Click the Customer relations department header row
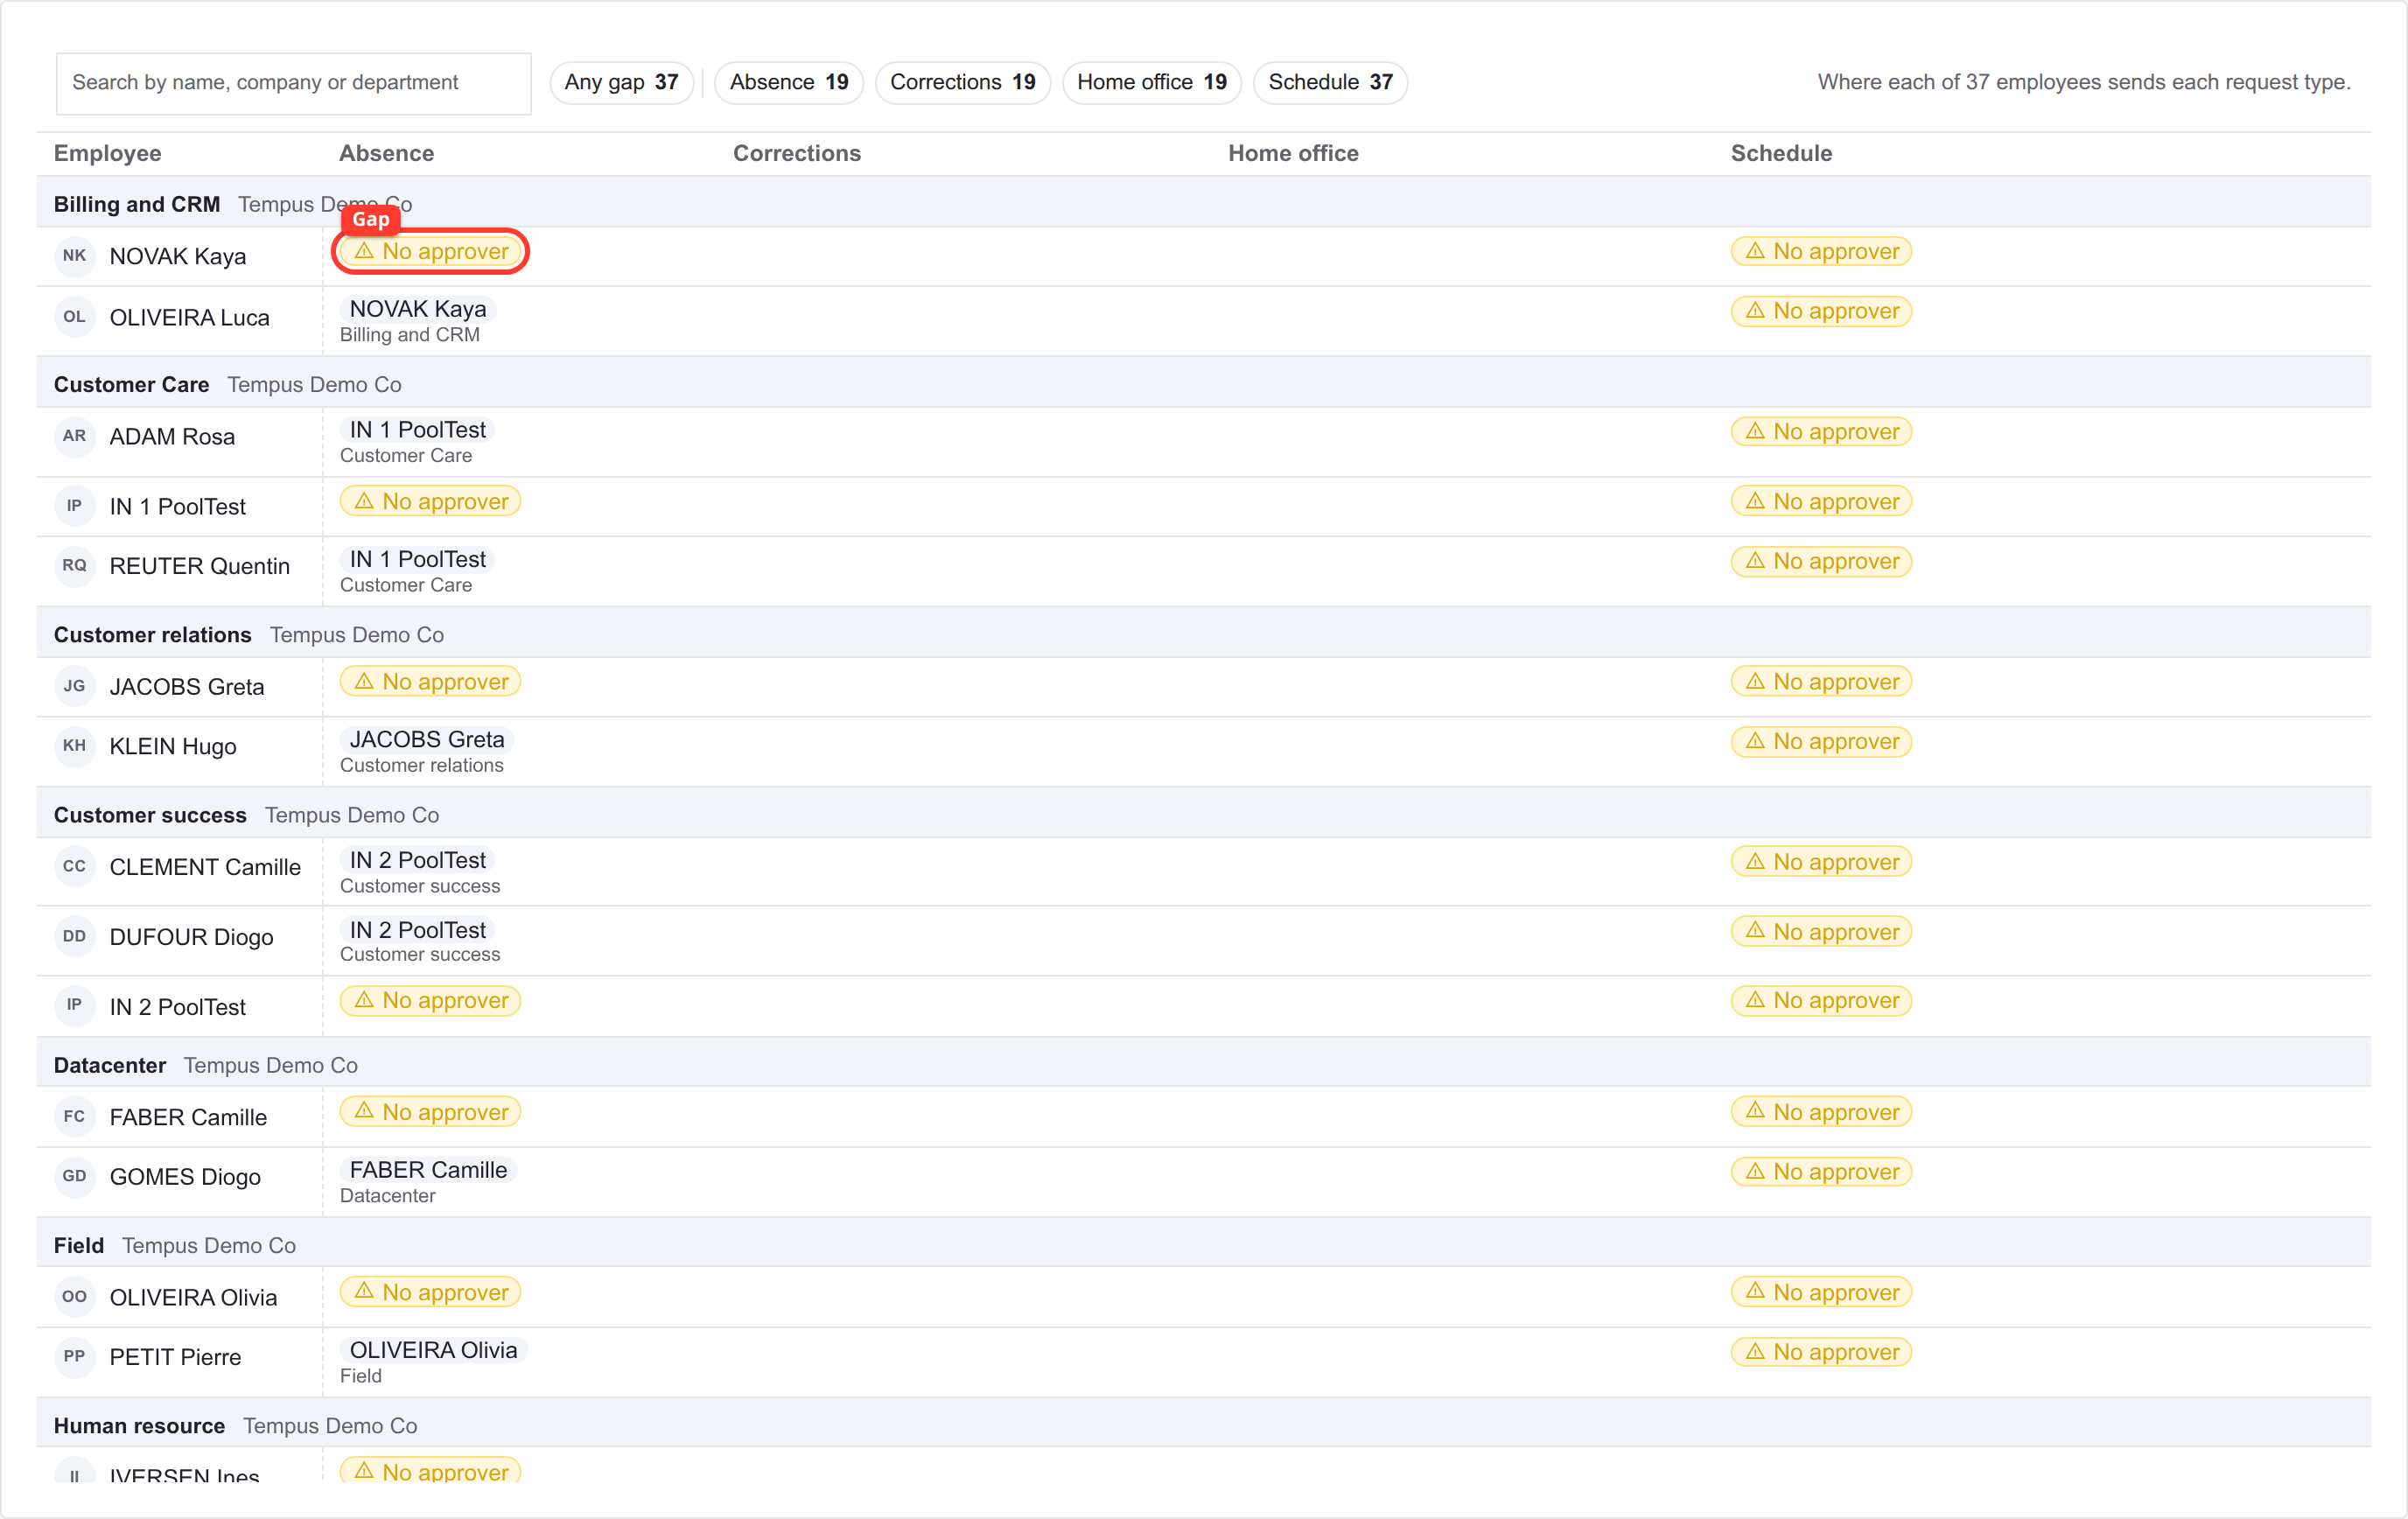 pos(1203,635)
